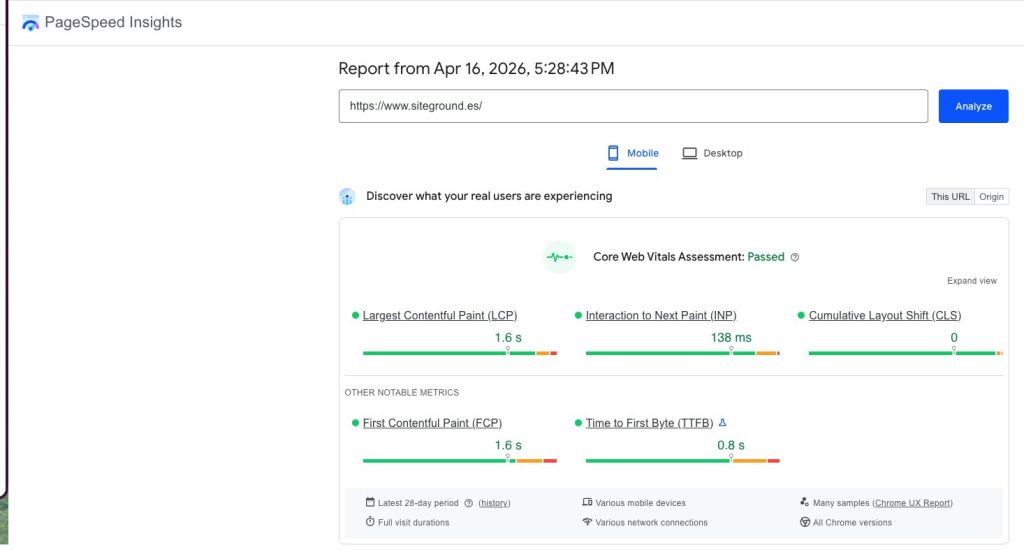The width and height of the screenshot is (1024, 550).
Task: Click the INP distribution bar
Action: tap(682, 353)
